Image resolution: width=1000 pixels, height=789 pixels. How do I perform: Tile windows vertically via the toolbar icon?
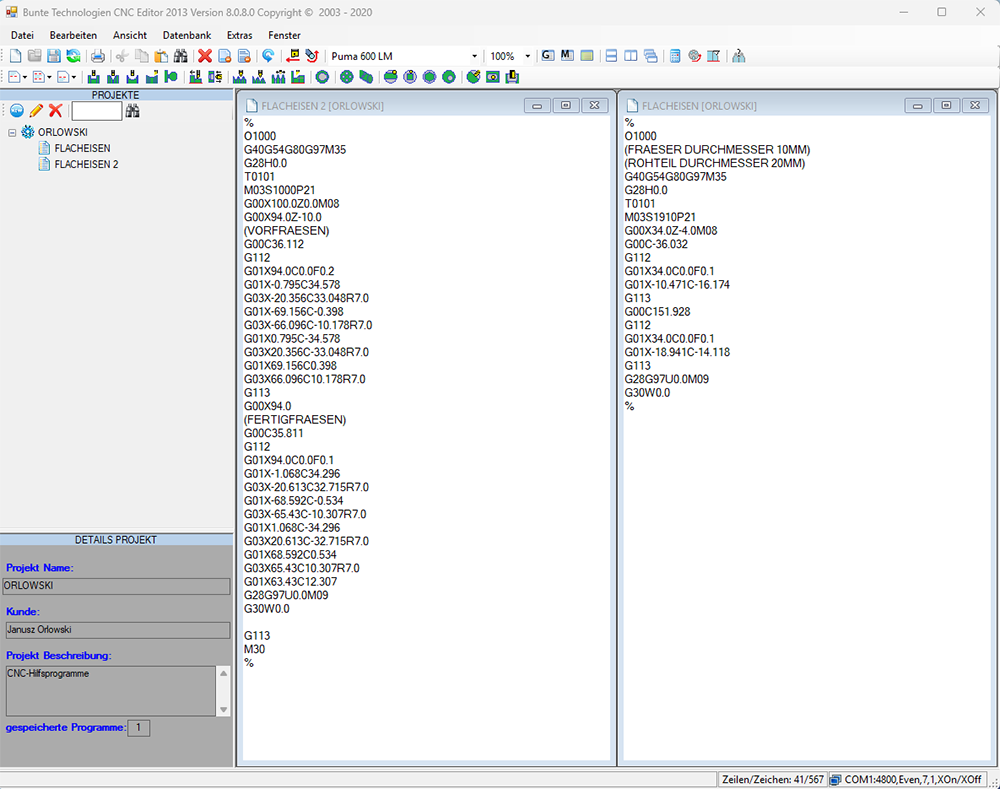point(631,56)
